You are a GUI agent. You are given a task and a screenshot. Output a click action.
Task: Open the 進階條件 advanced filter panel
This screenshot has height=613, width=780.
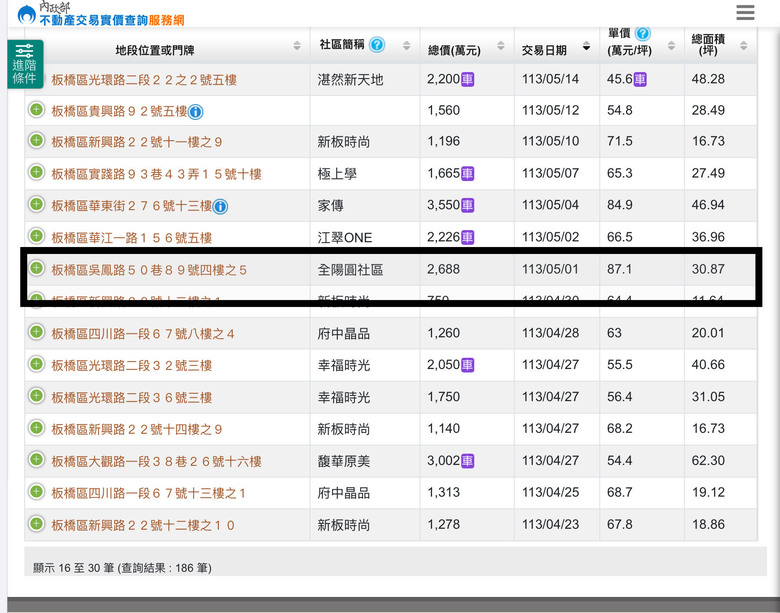[x=25, y=64]
